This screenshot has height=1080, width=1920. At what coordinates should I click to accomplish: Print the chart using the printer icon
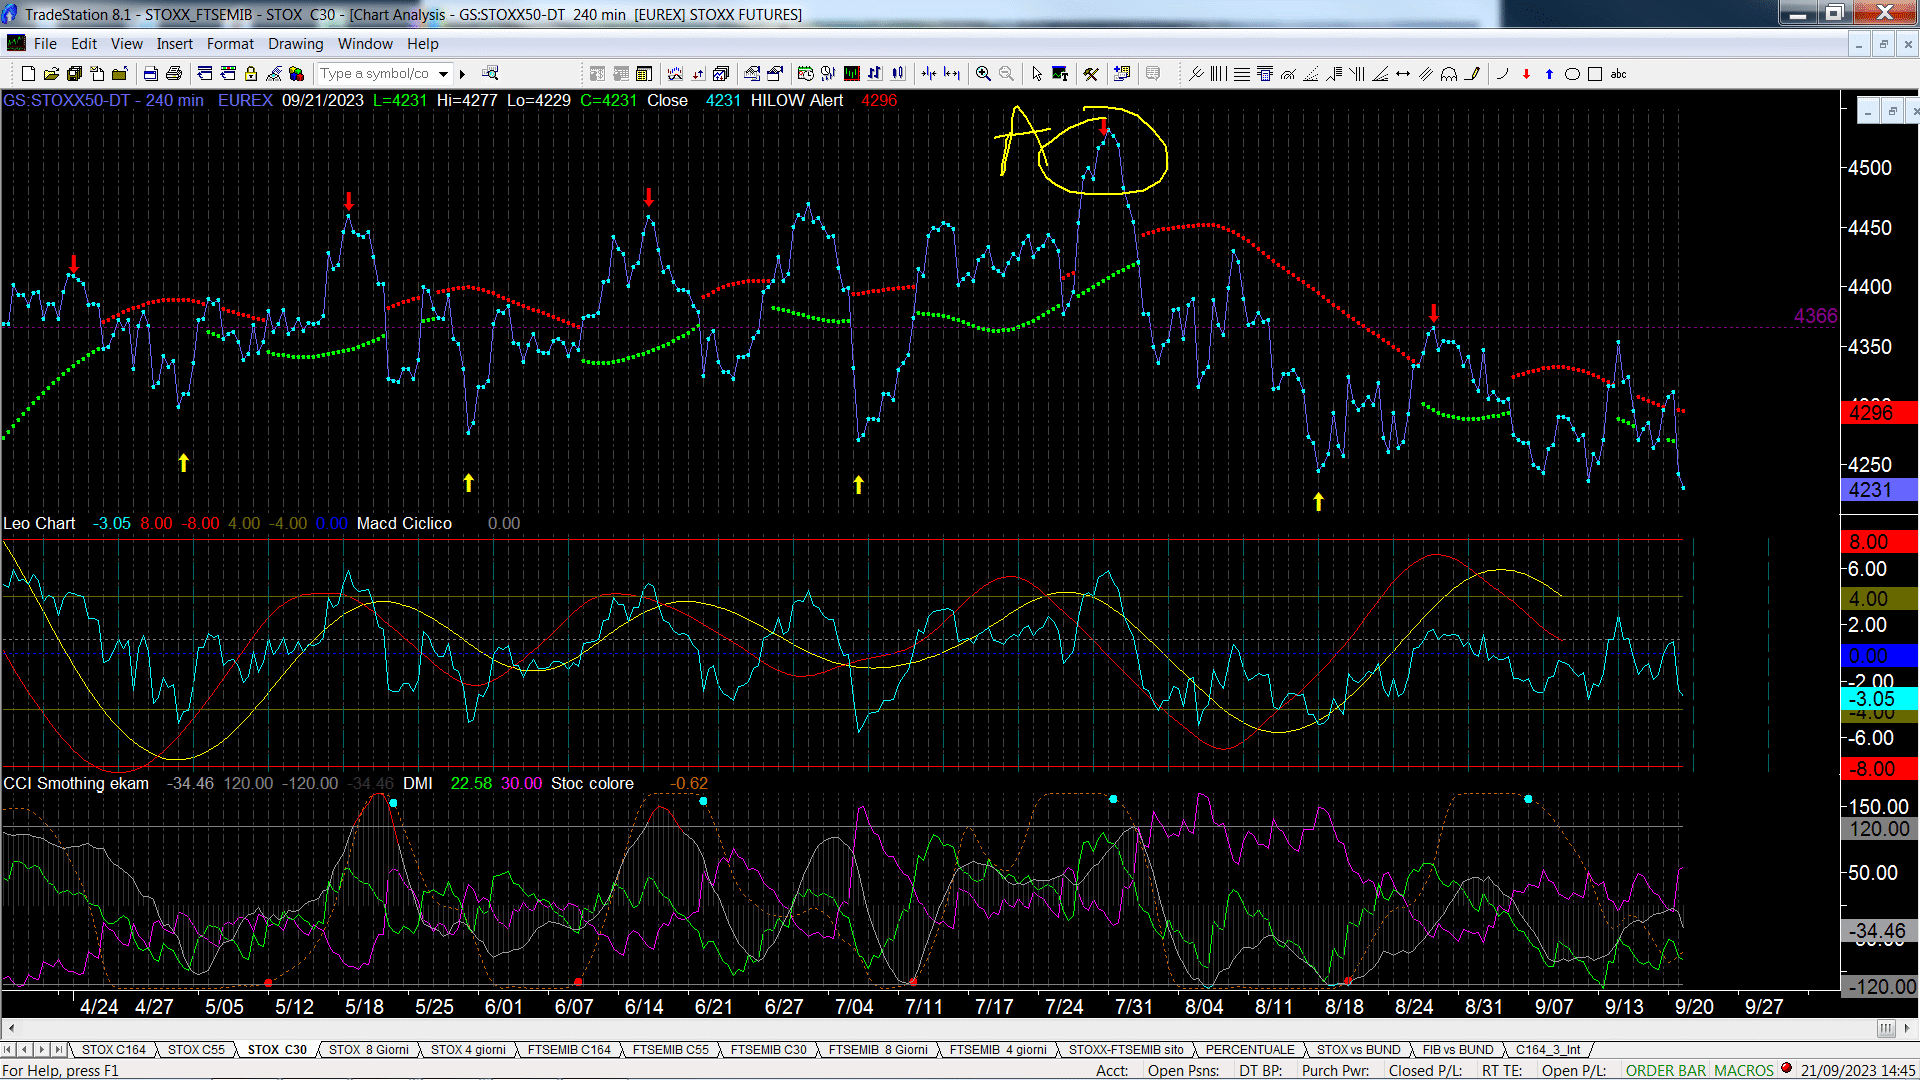pyautogui.click(x=174, y=74)
